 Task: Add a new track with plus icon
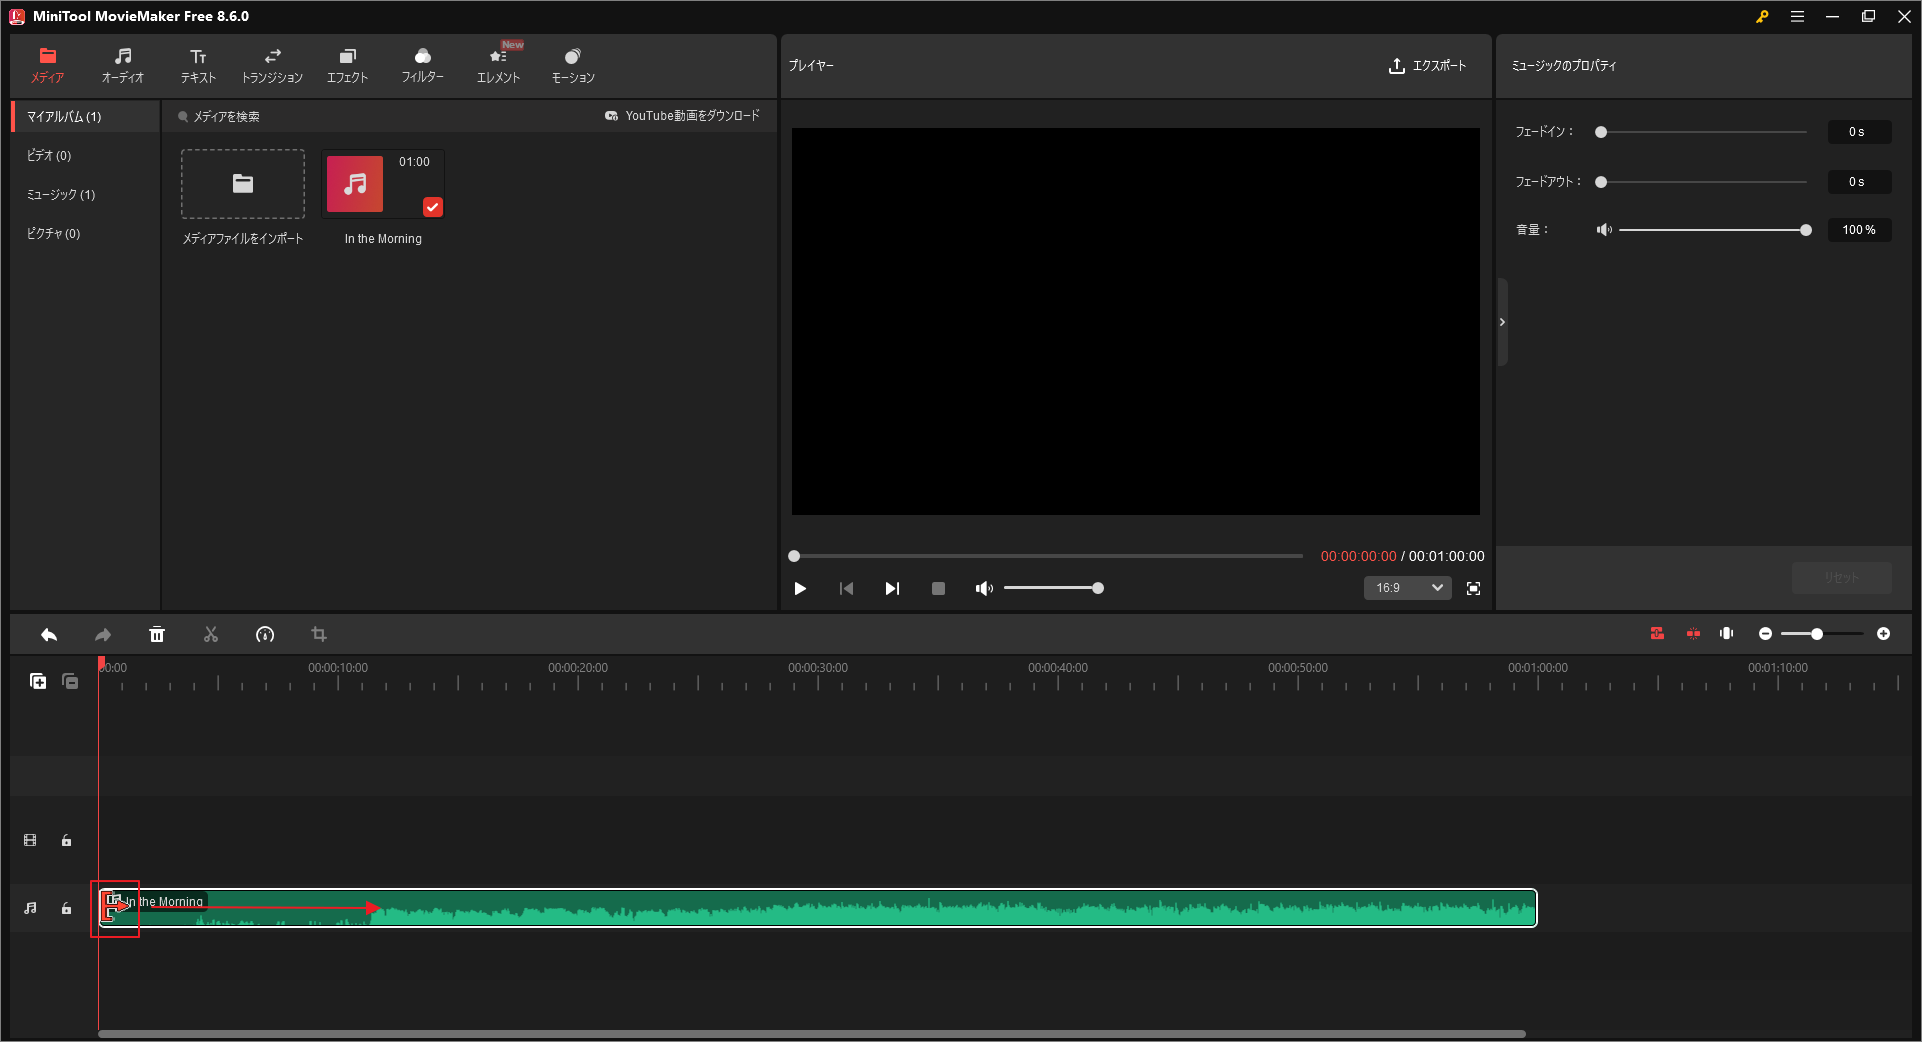tap(38, 681)
